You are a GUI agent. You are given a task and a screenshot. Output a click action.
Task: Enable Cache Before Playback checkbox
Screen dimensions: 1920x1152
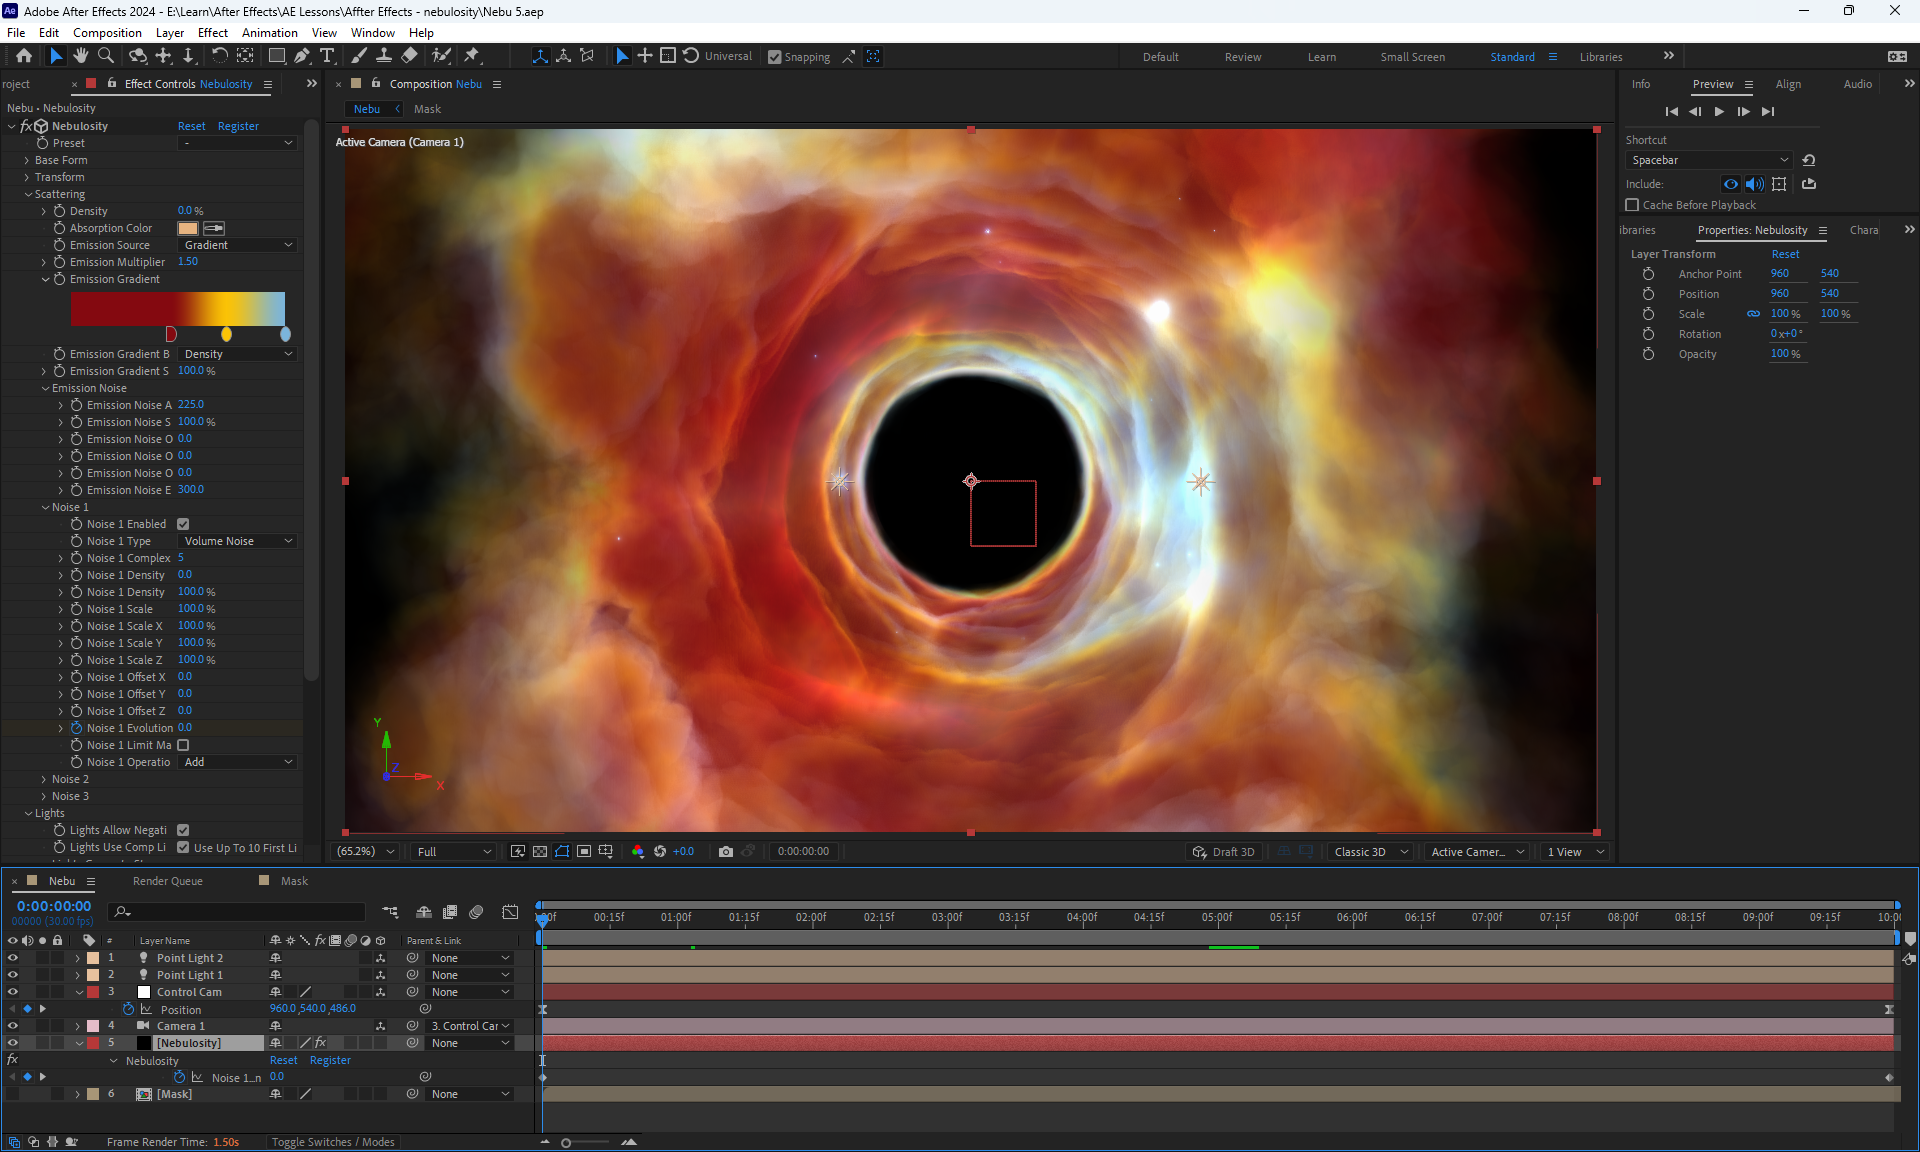[x=1633, y=205]
